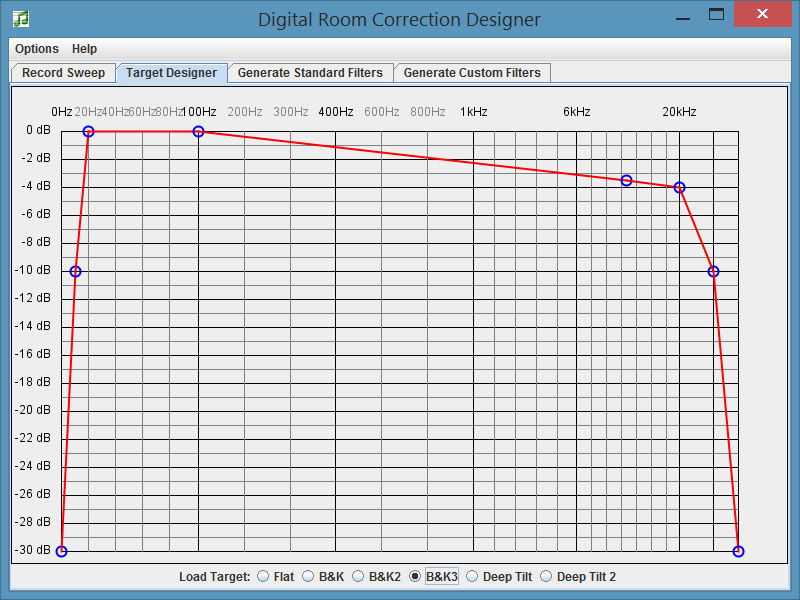Click the -30 dB control point at far left
800x600 pixels.
(x=61, y=550)
